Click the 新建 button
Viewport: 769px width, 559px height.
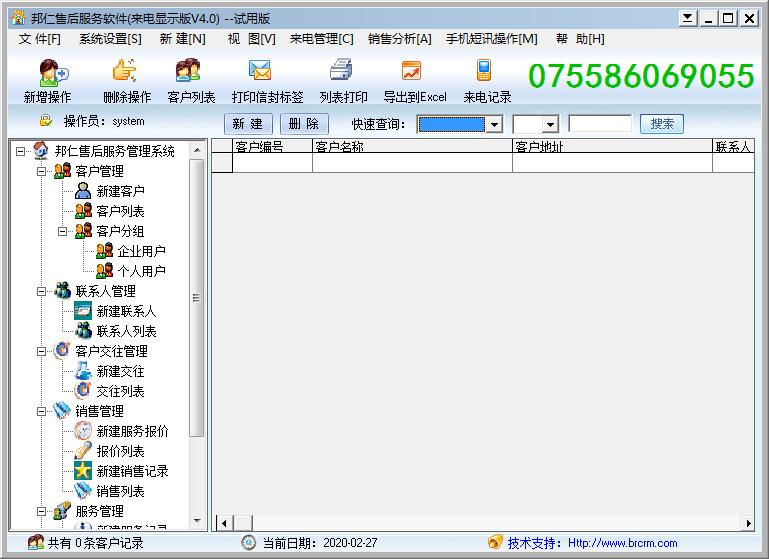click(x=248, y=124)
